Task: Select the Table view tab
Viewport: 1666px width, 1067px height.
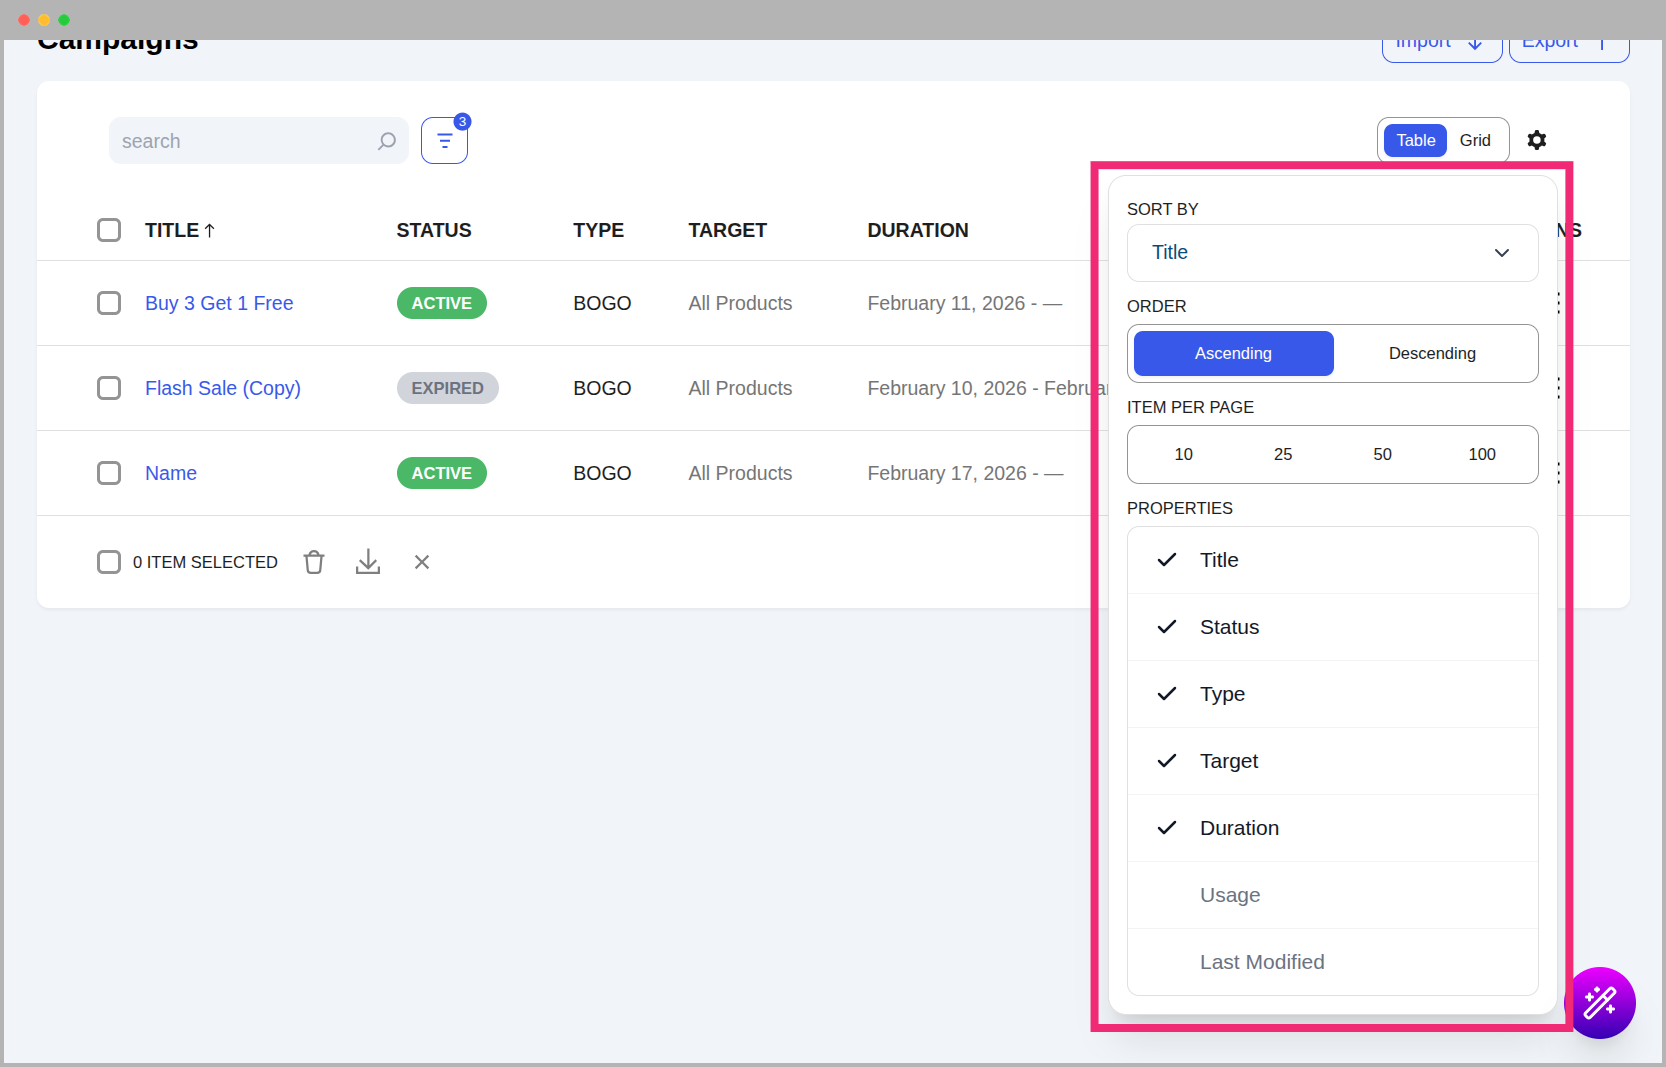Action: 1415,140
